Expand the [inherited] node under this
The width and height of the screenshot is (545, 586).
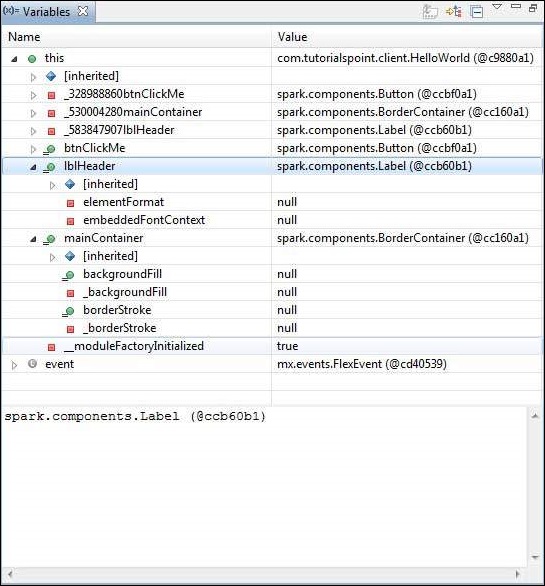click(x=33, y=77)
